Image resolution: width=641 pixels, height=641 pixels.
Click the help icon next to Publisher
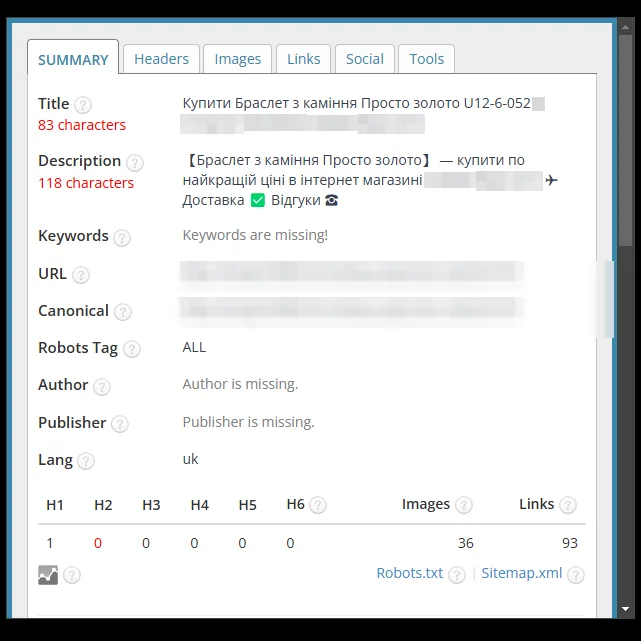120,424
